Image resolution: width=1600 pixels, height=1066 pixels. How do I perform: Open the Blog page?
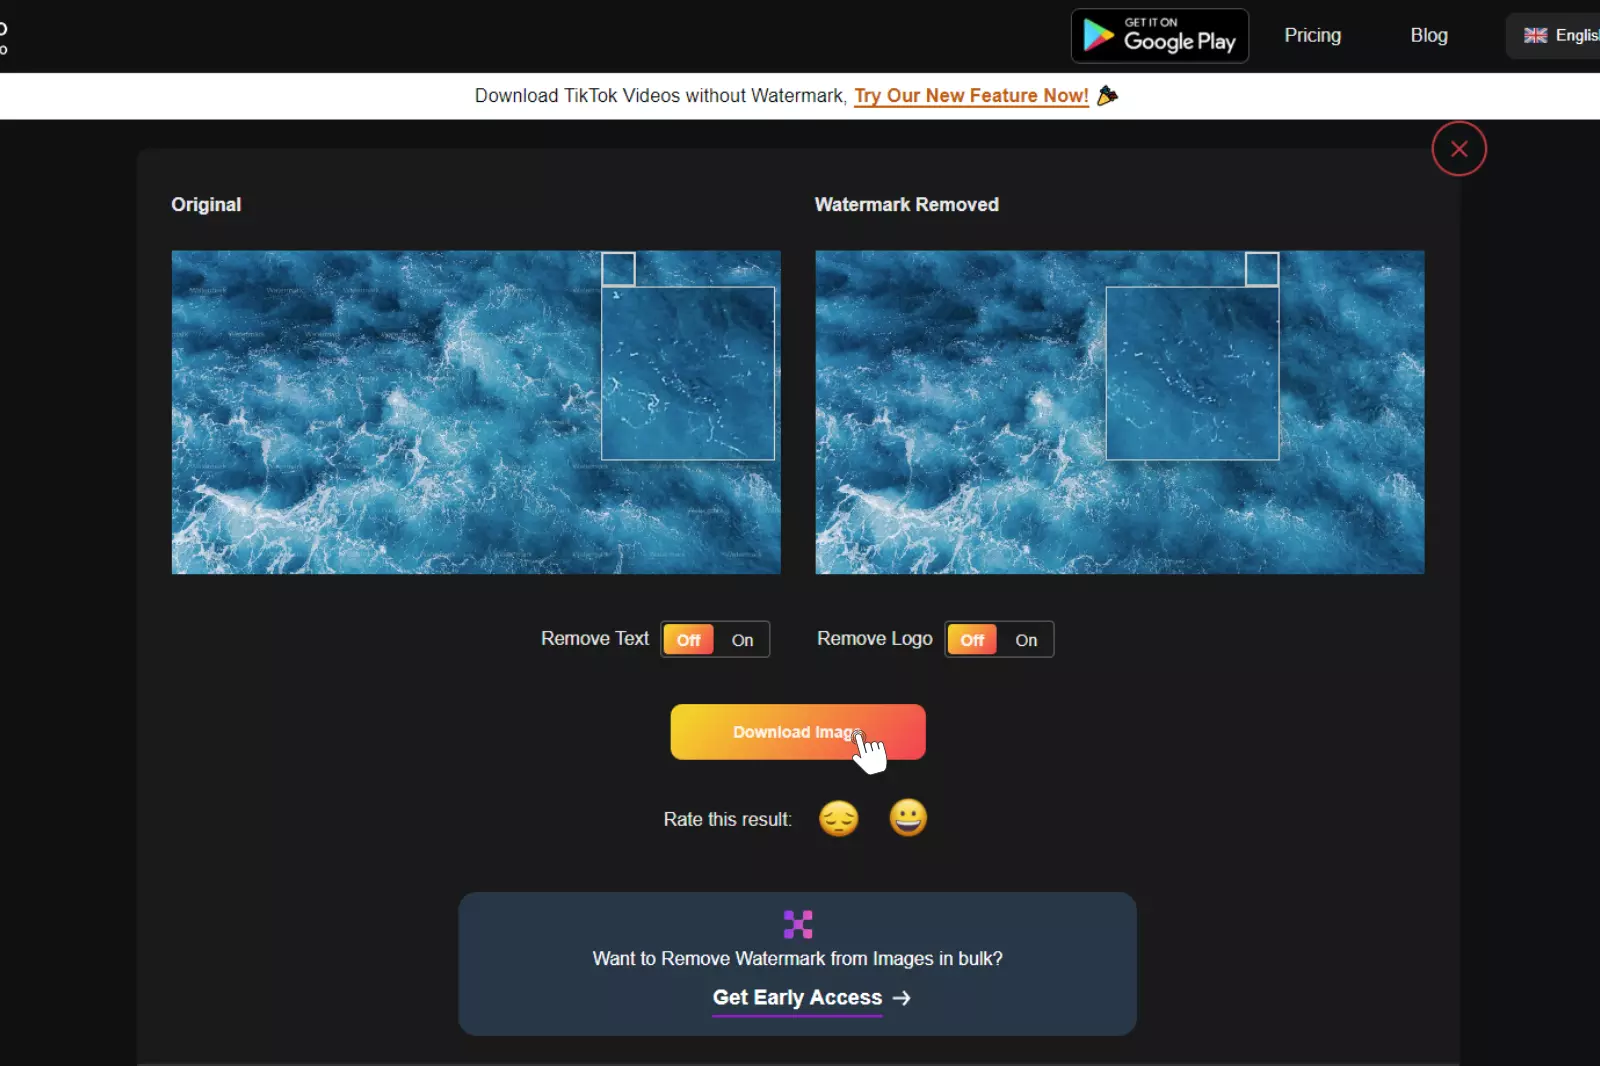[x=1429, y=35]
